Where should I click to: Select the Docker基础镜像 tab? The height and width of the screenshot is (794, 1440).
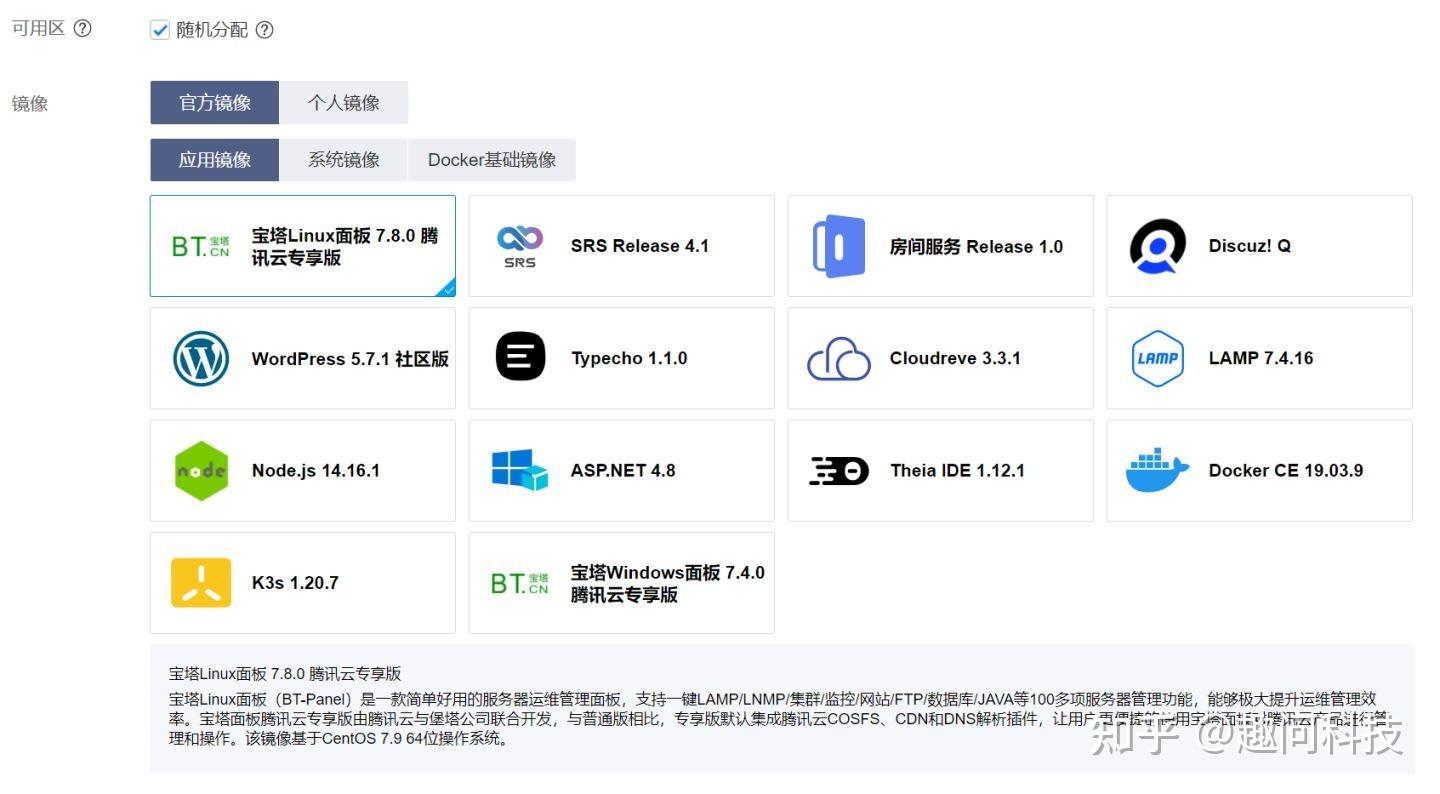pyautogui.click(x=492, y=159)
